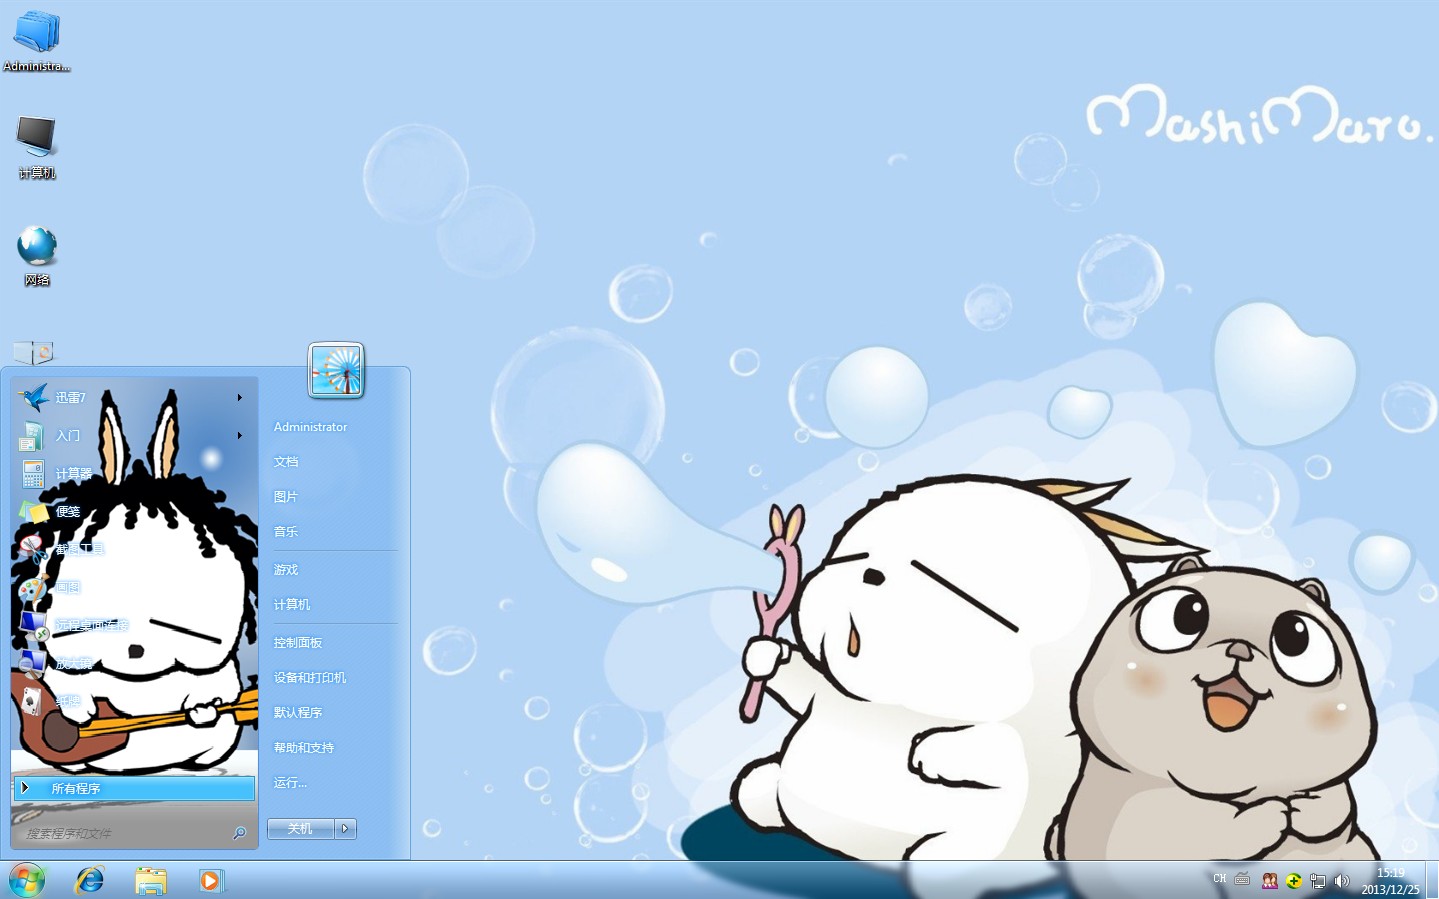Screen dimensions: 1439x899
Task: Expand the 迅雷7 jump list arrow
Action: tap(240, 398)
